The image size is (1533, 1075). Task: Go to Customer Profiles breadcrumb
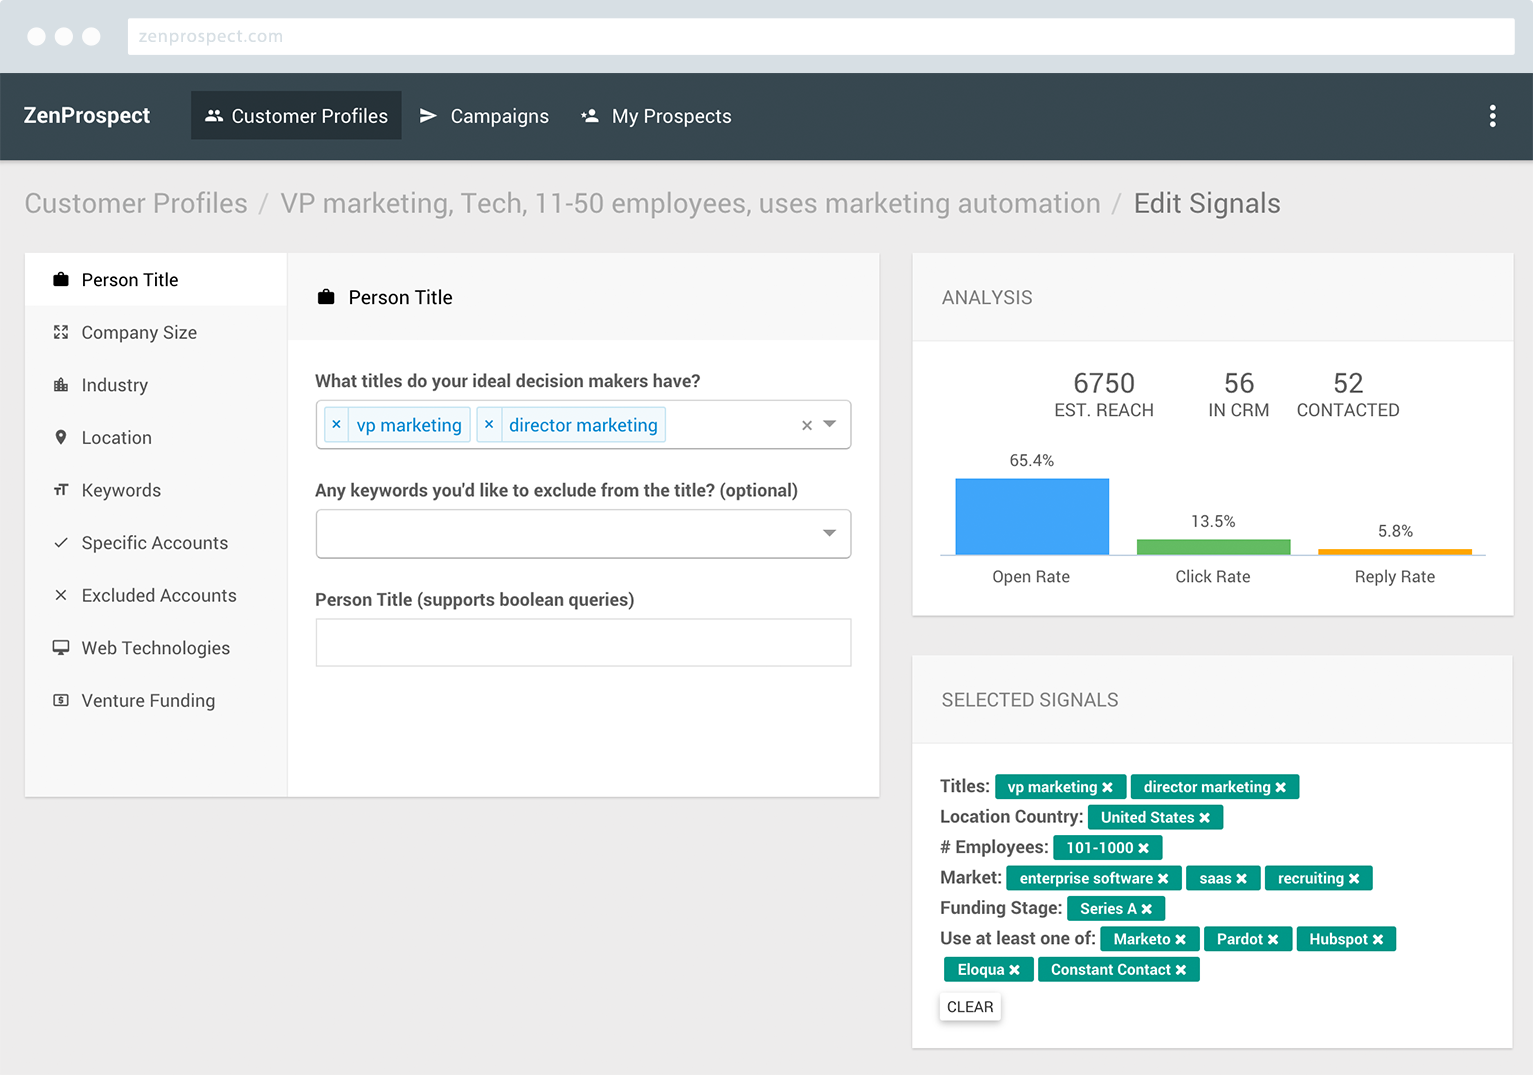click(x=136, y=203)
